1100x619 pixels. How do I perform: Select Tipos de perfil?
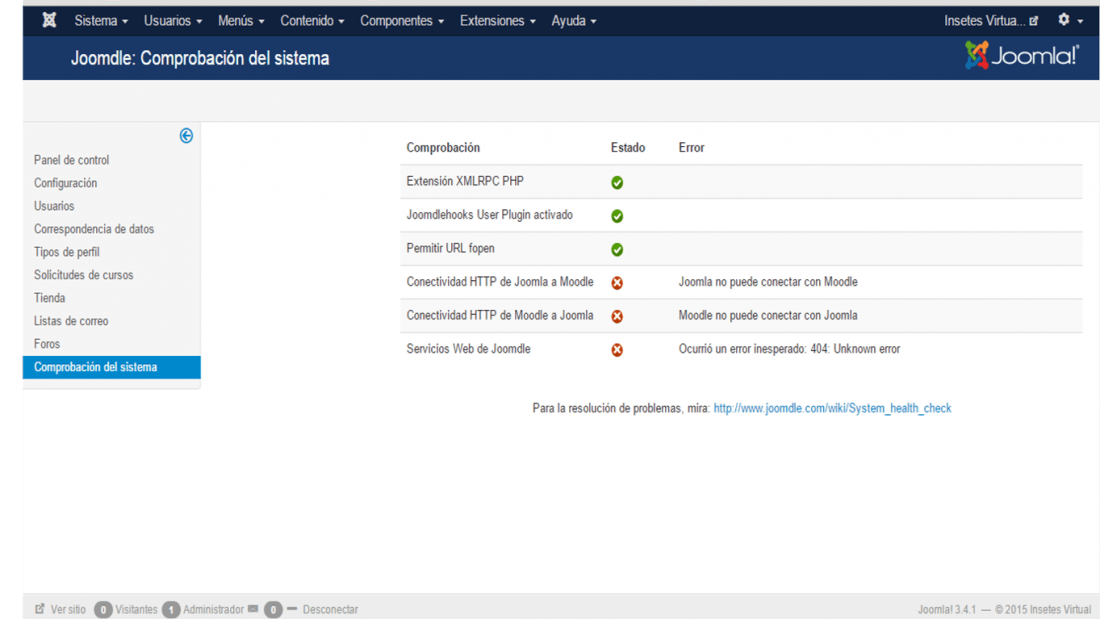coord(67,252)
